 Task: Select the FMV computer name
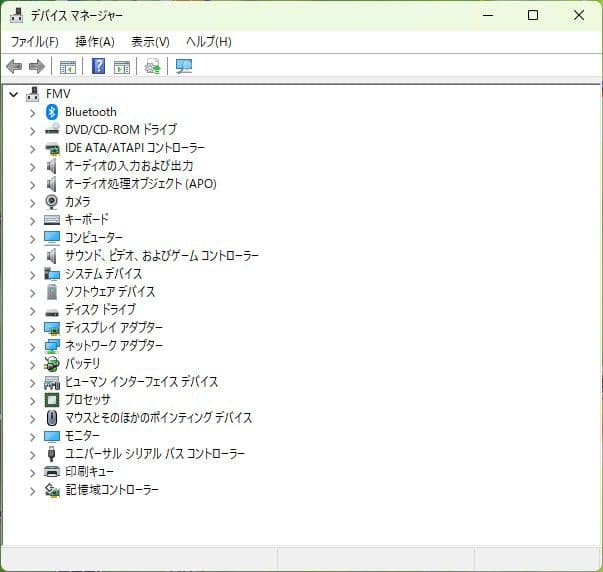tap(58, 94)
